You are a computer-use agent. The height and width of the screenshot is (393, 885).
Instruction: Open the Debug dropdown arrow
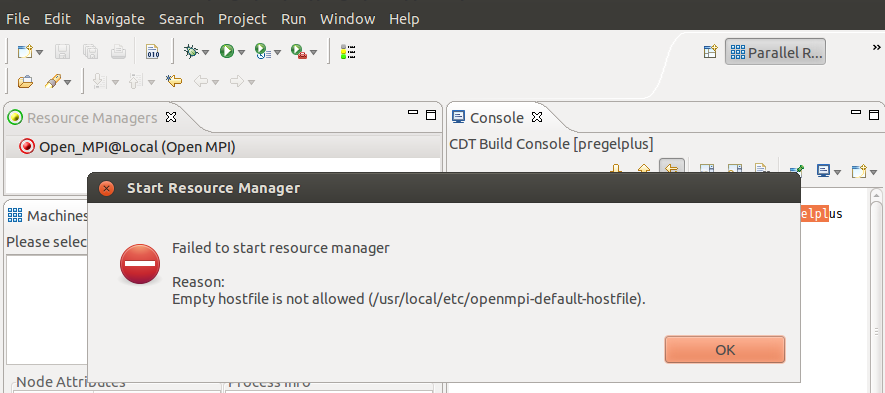[x=205, y=53]
